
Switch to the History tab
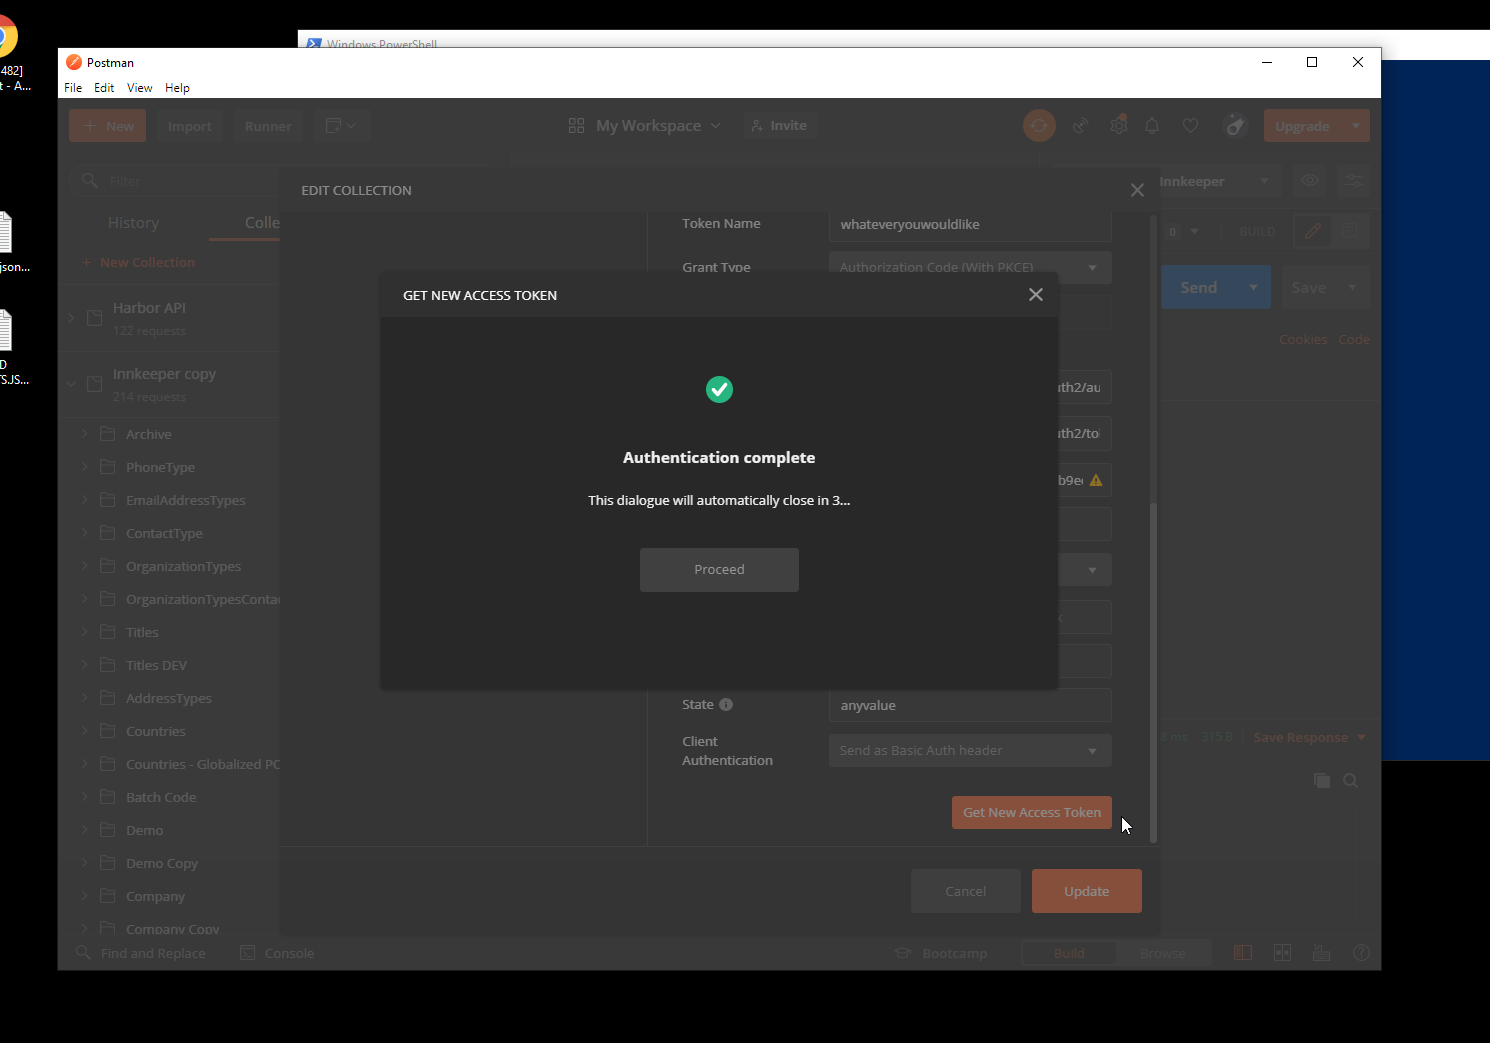point(133,222)
